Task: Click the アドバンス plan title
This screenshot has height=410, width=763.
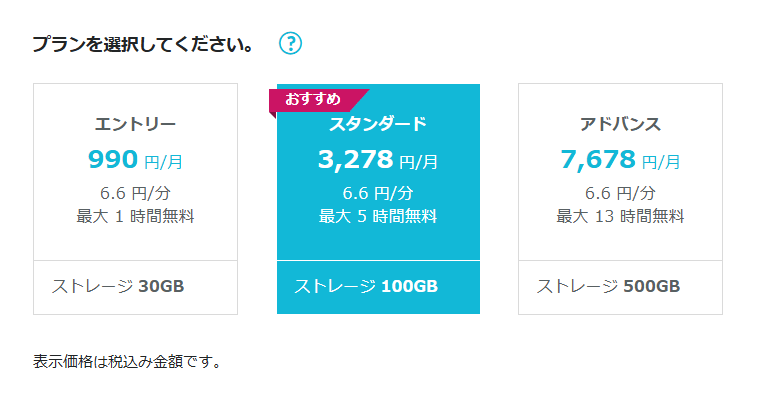Action: [x=620, y=125]
